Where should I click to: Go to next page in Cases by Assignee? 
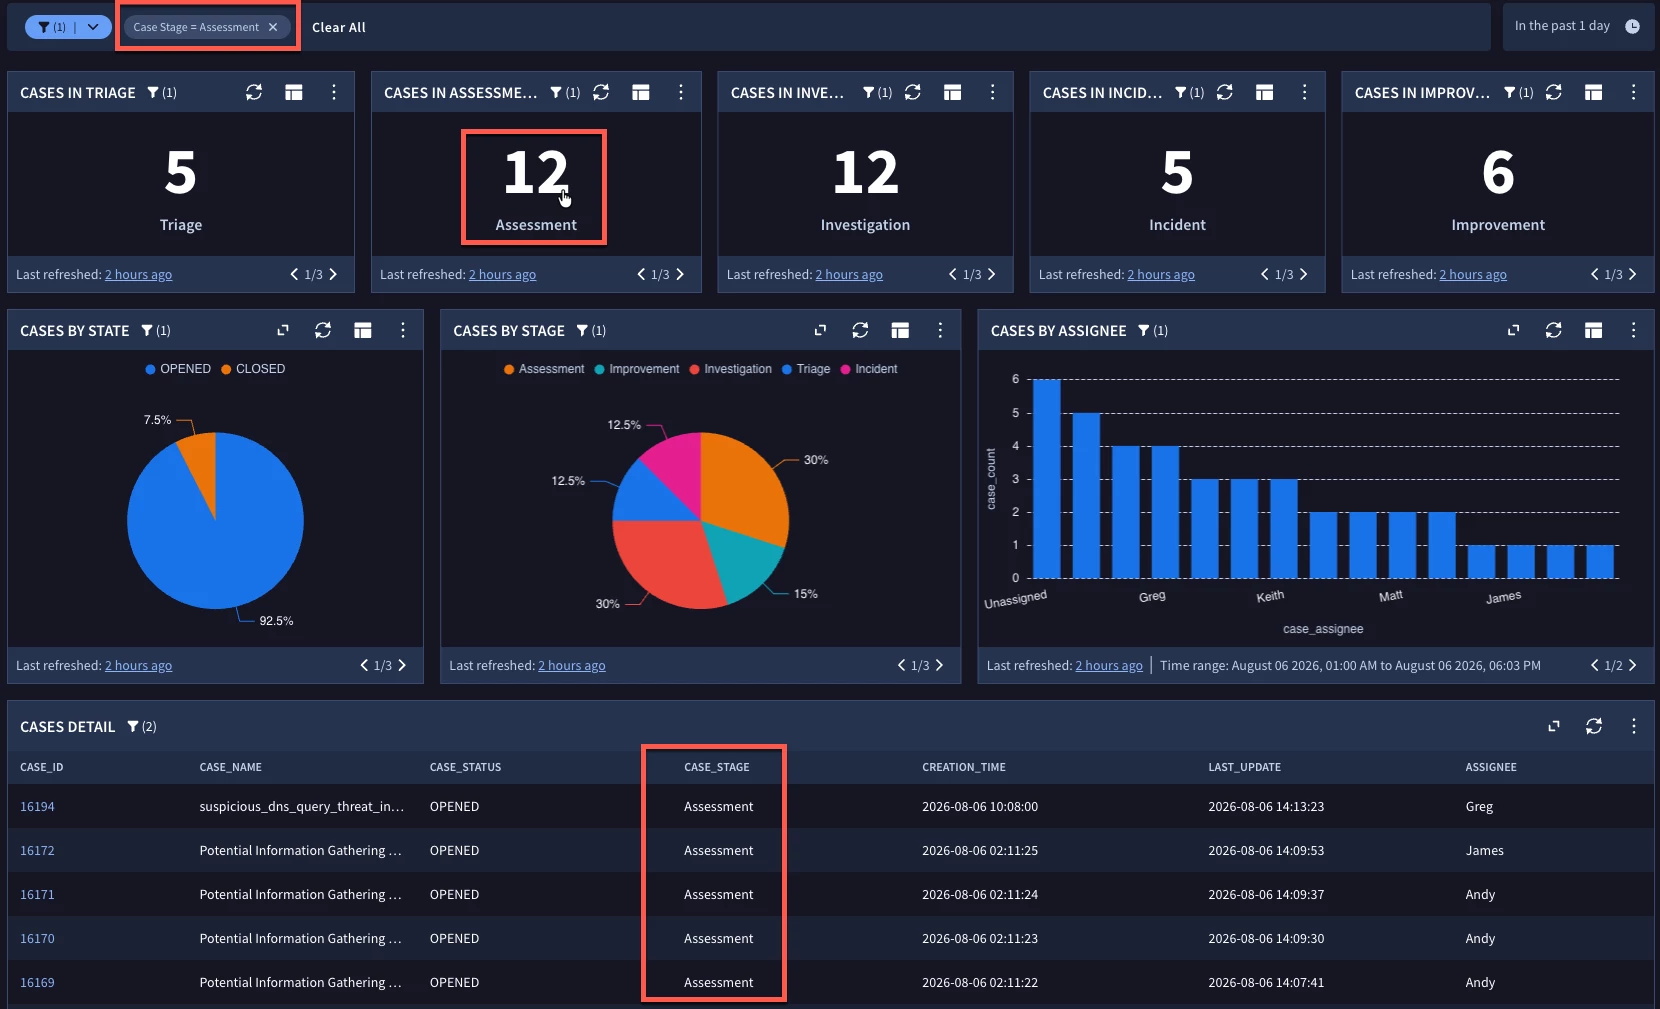(1633, 665)
